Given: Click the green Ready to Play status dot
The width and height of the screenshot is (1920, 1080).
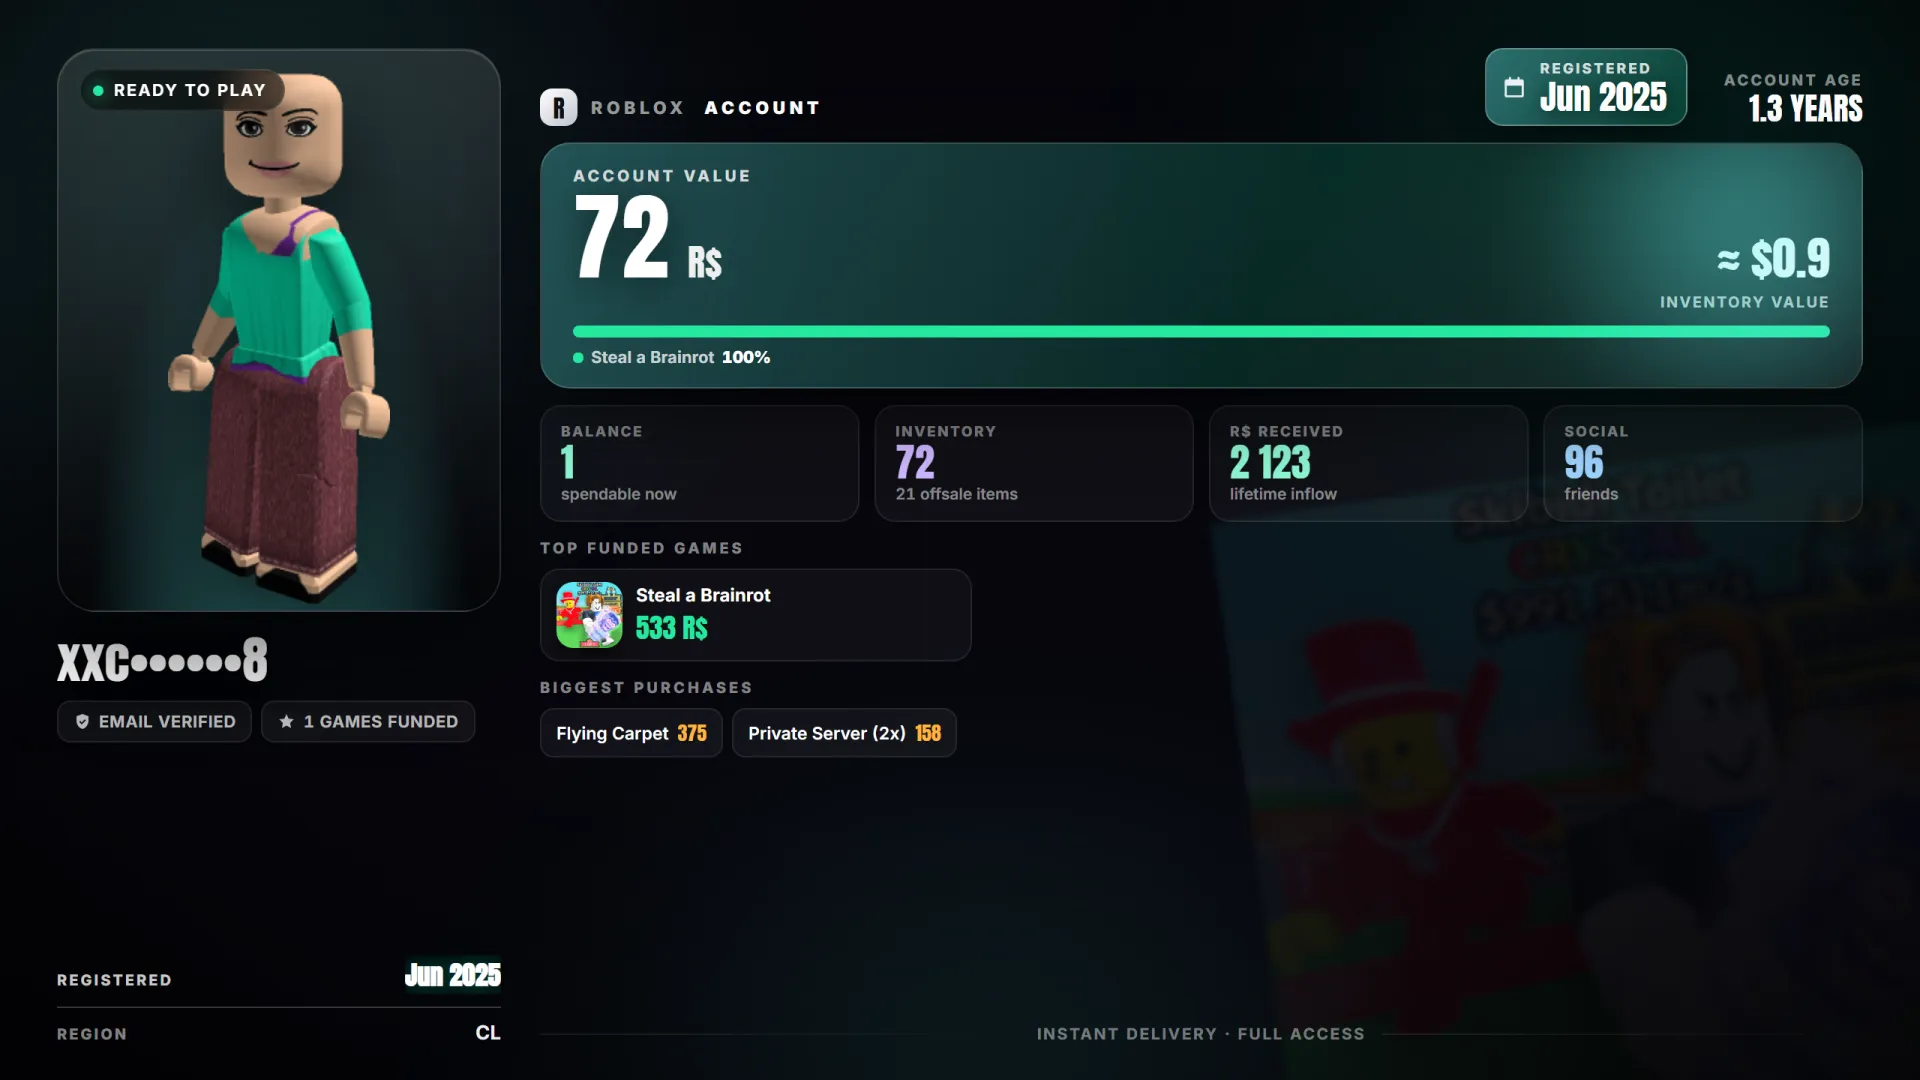Looking at the screenshot, I should 98,90.
